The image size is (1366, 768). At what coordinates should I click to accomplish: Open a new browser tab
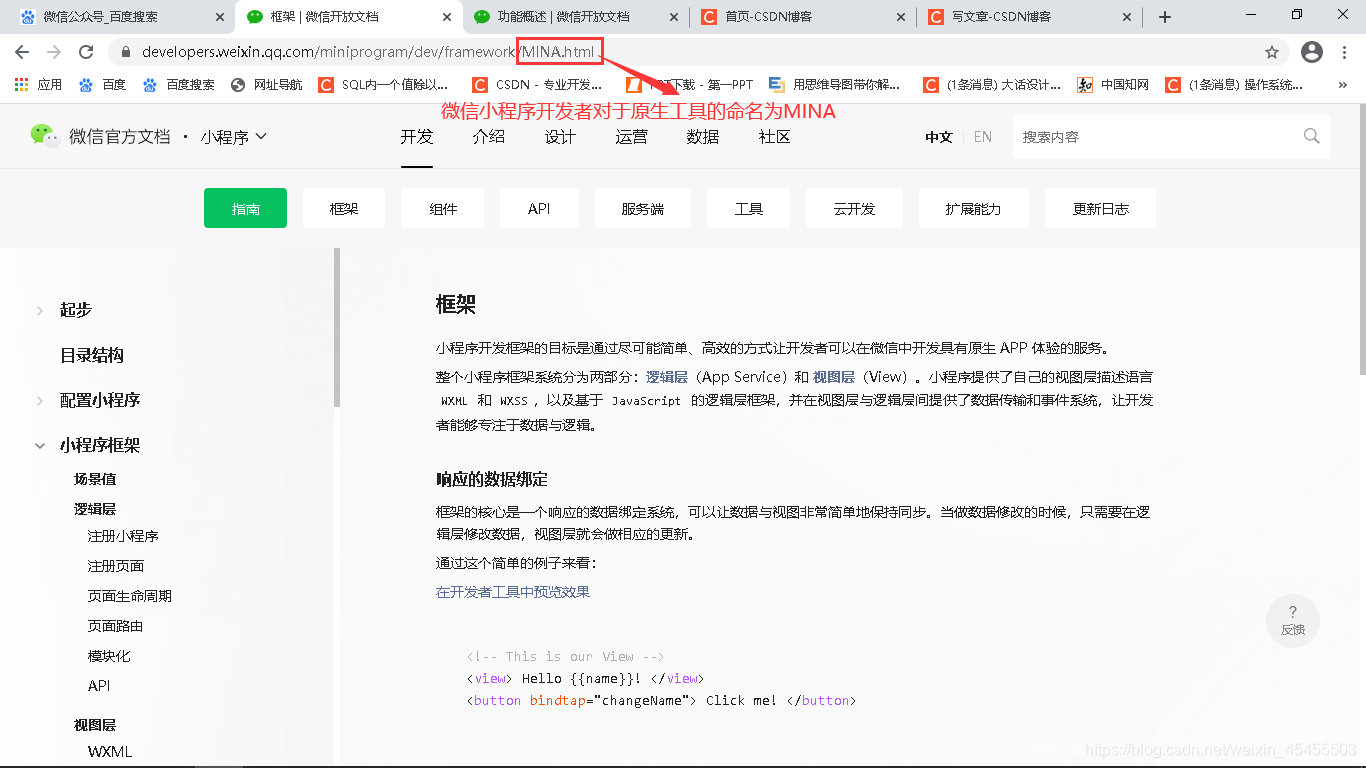[x=1165, y=17]
